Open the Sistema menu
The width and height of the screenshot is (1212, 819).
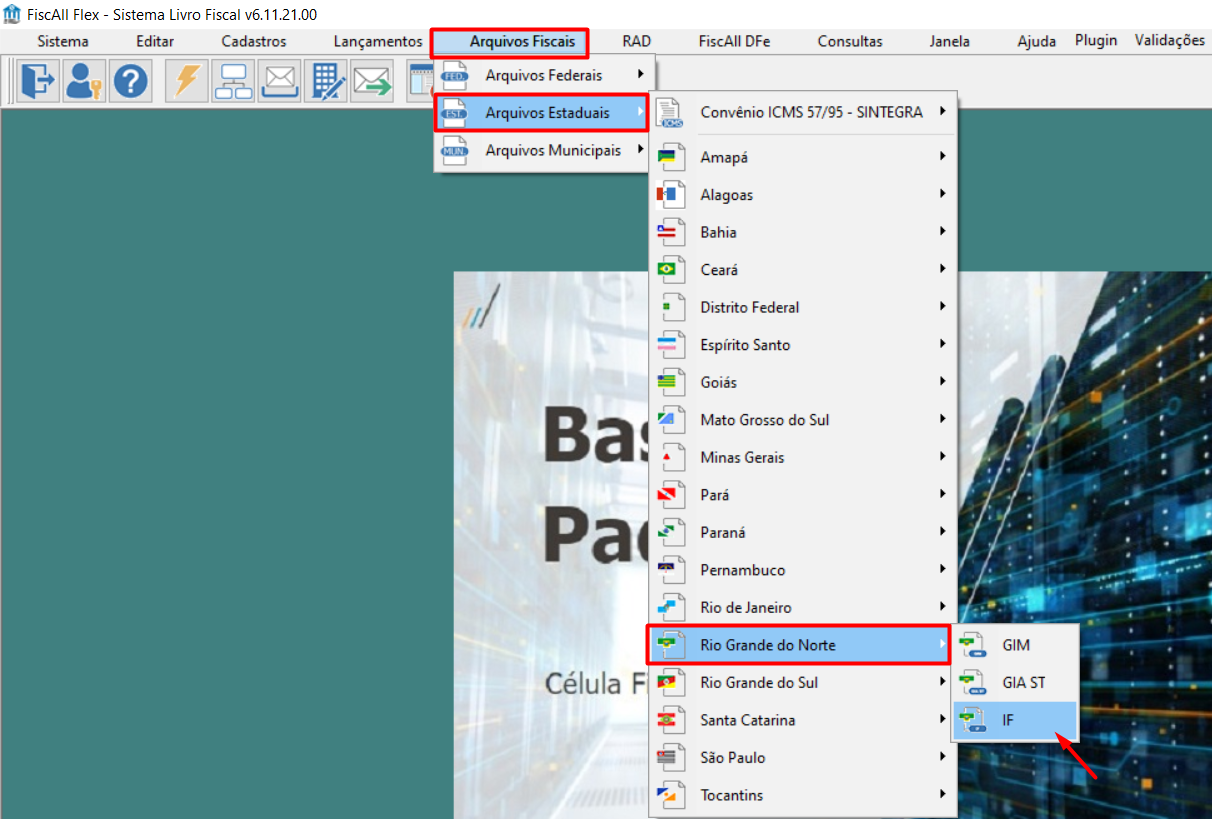point(63,42)
